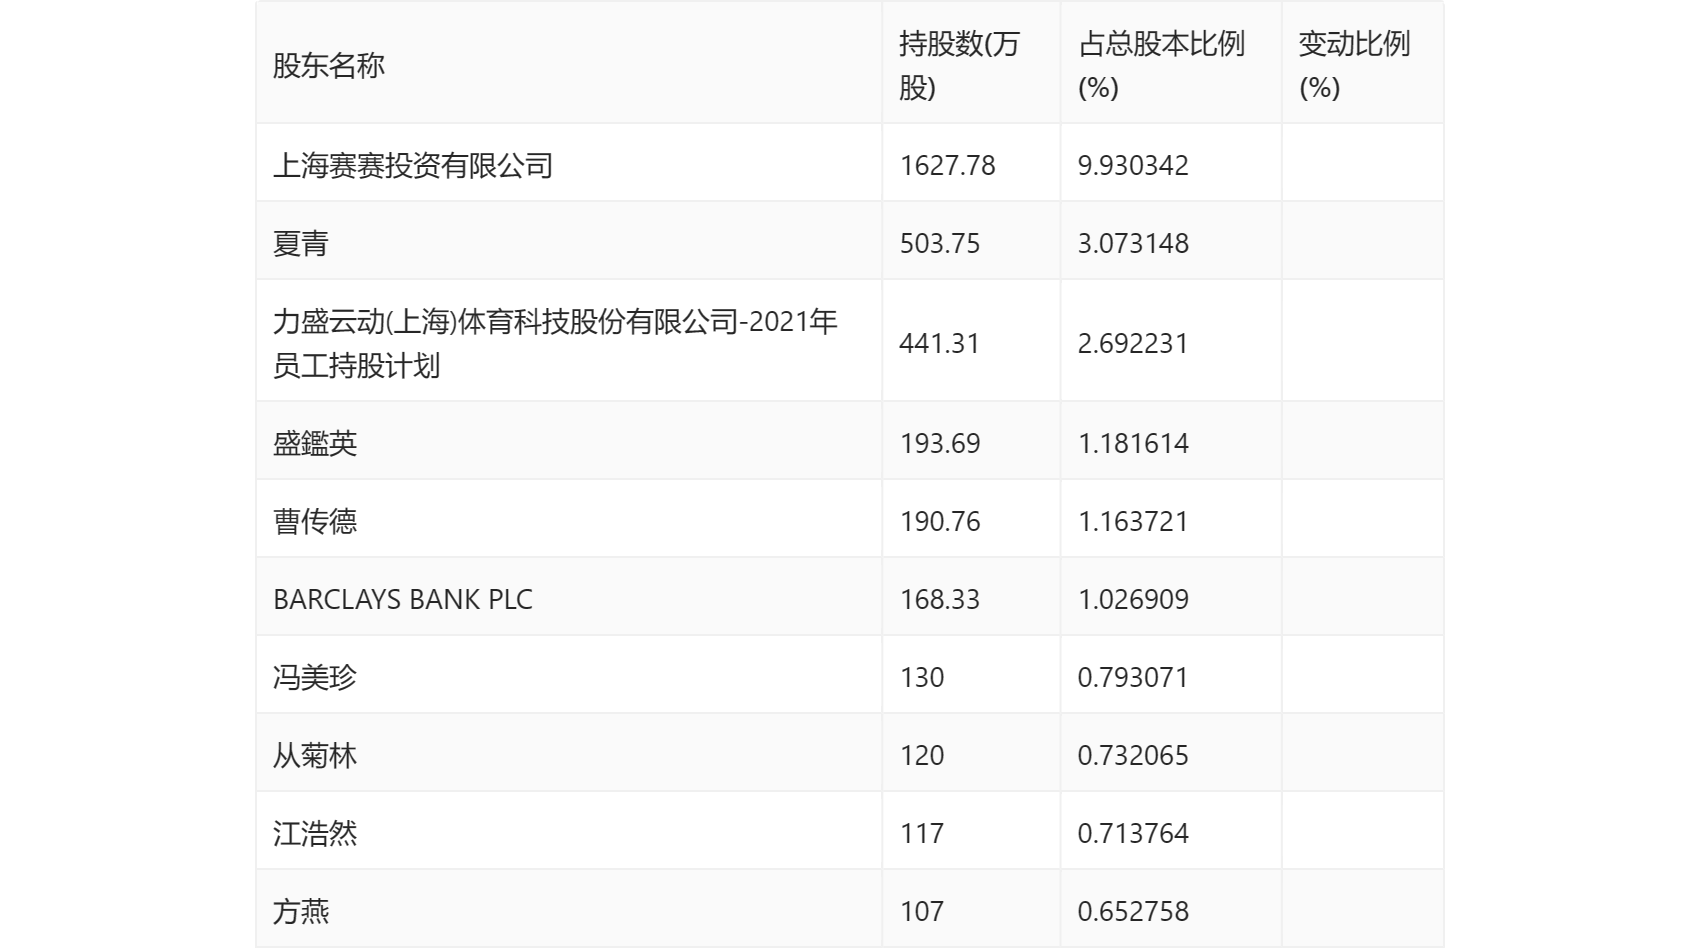1700x948 pixels.
Task: Click the 持股数(万股) column header
Action: tap(958, 66)
